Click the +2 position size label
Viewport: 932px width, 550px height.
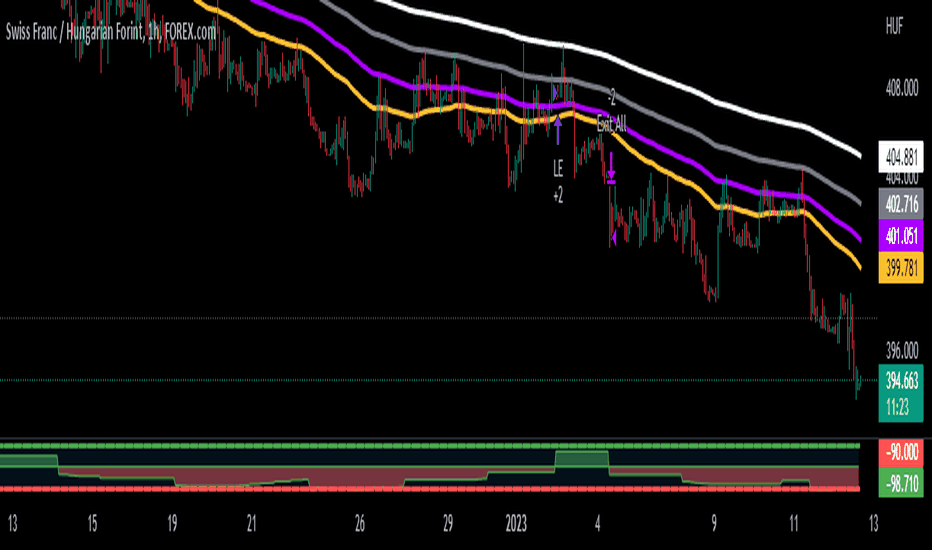coord(558,195)
